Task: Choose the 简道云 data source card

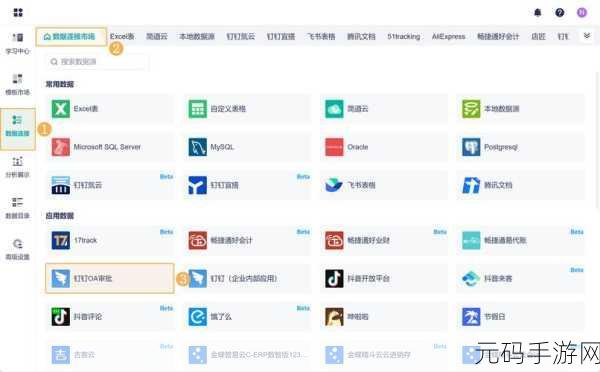Action: pos(384,109)
